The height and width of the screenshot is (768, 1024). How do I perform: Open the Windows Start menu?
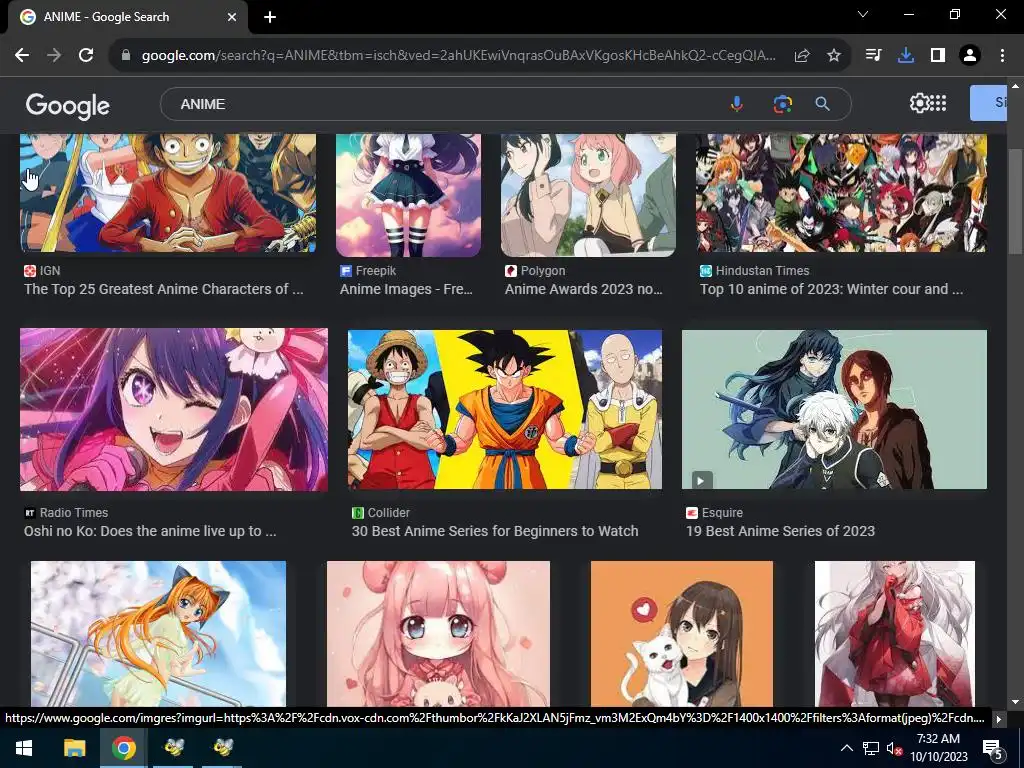click(24, 748)
